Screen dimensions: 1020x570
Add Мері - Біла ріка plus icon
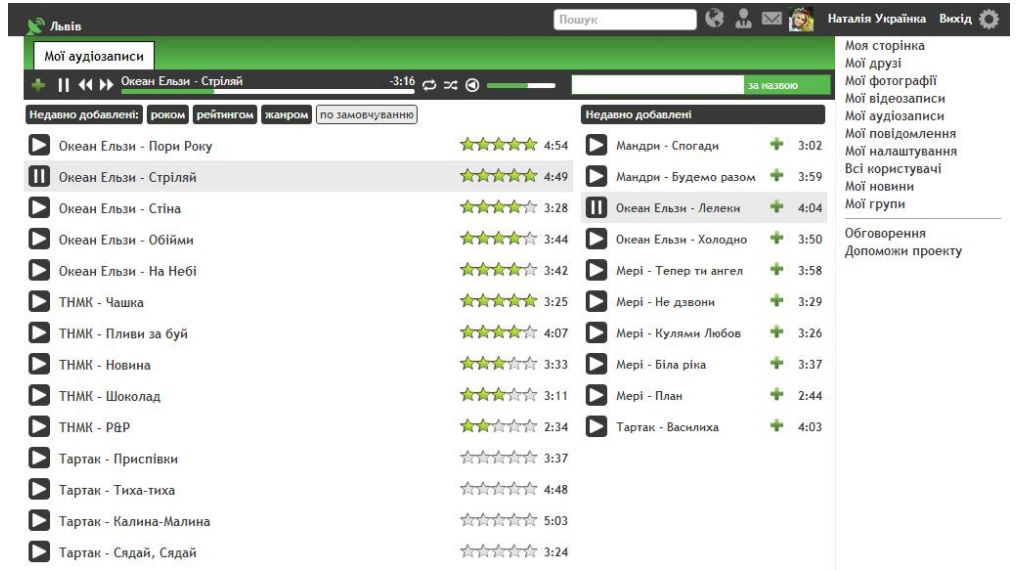pos(777,363)
